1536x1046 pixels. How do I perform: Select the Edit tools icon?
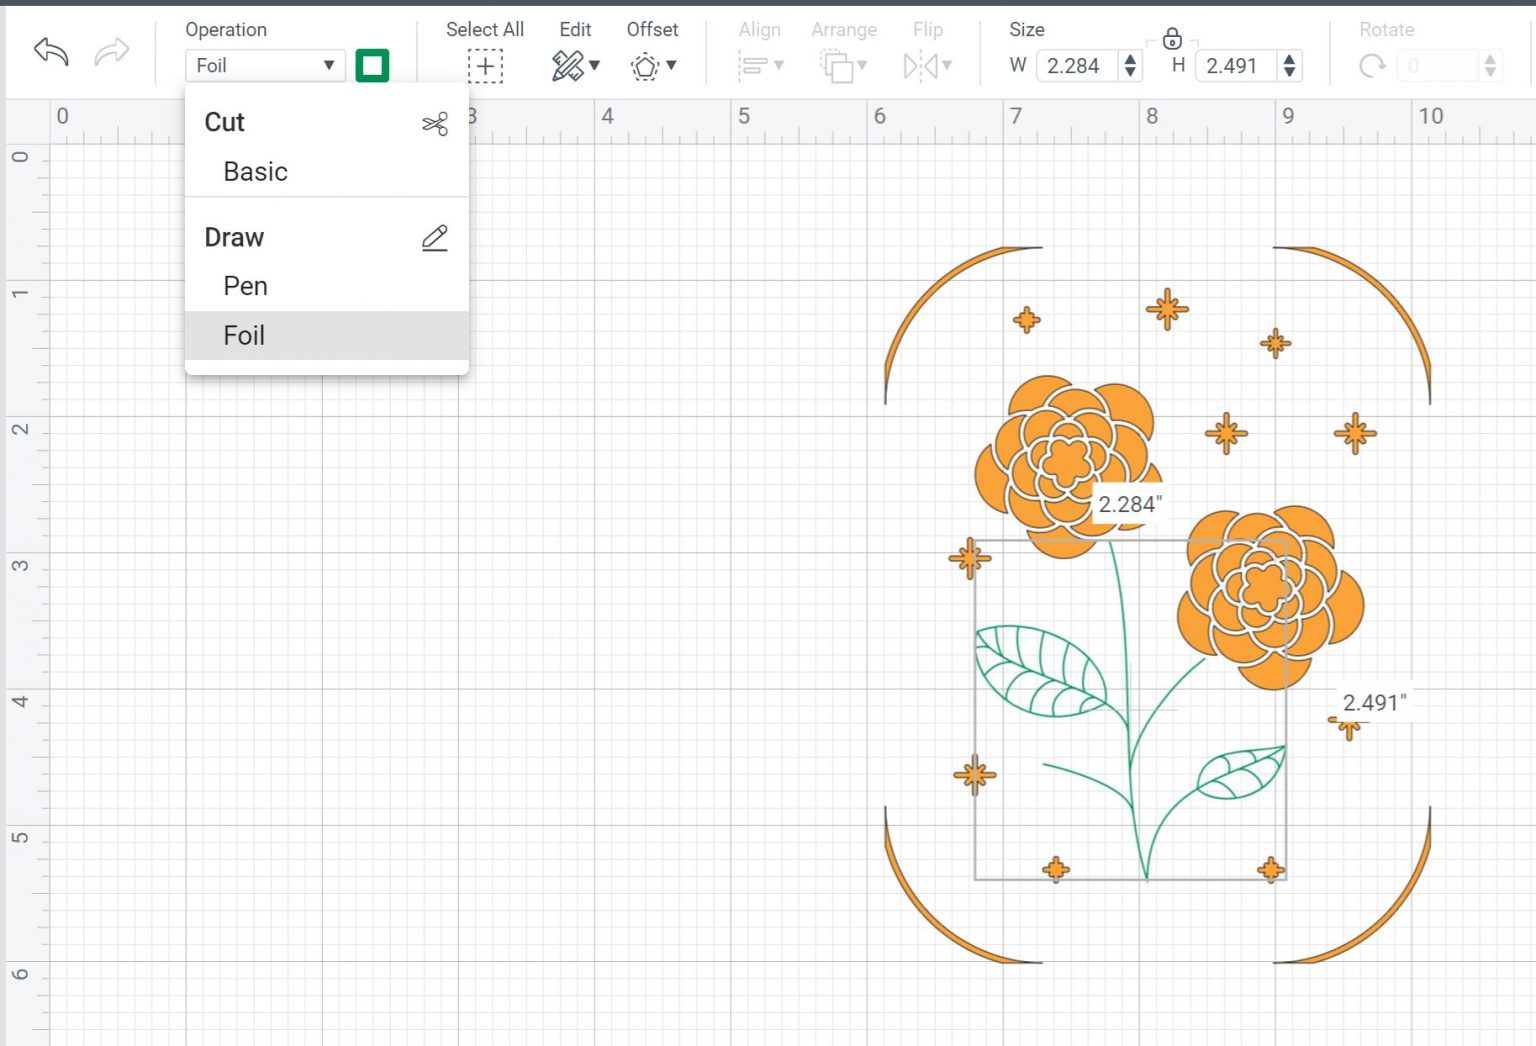566,64
